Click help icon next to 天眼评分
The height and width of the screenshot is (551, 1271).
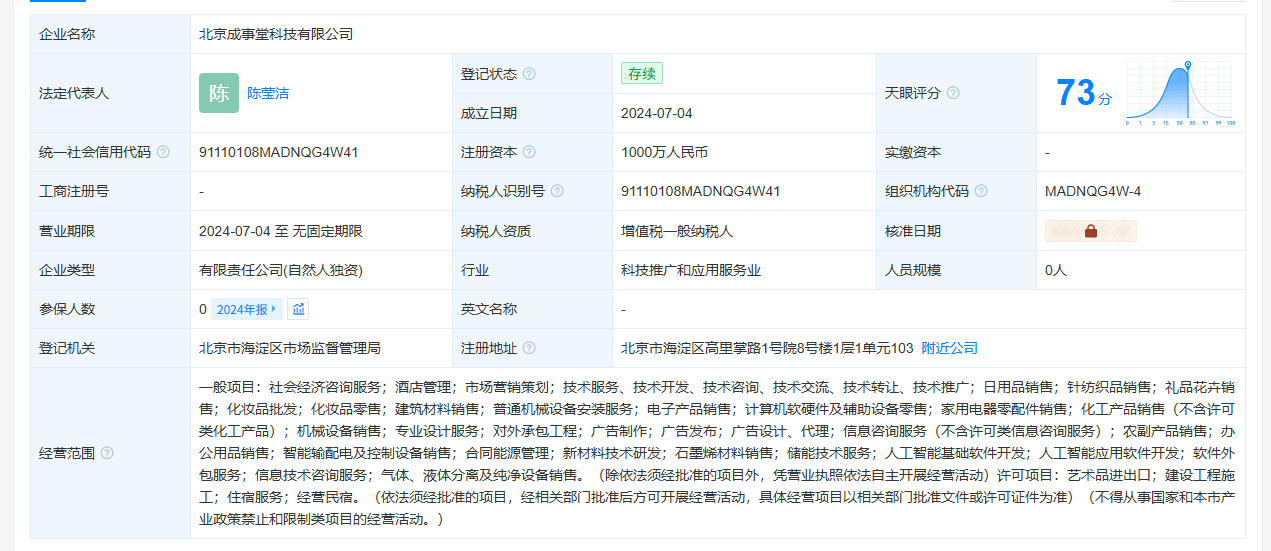click(x=953, y=93)
